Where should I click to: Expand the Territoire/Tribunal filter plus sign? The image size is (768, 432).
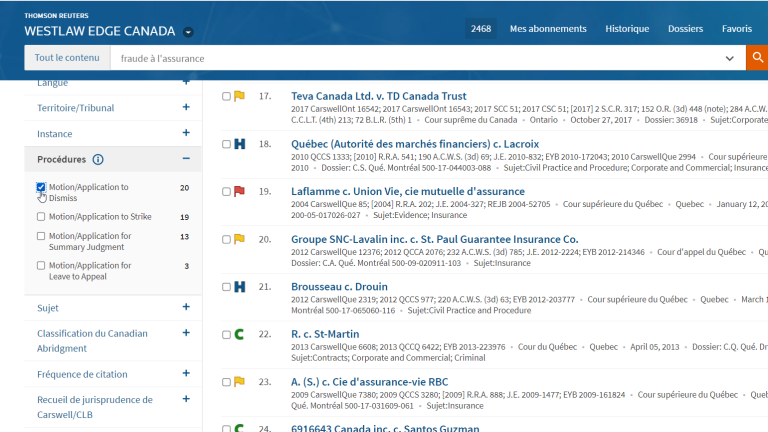[x=186, y=107]
